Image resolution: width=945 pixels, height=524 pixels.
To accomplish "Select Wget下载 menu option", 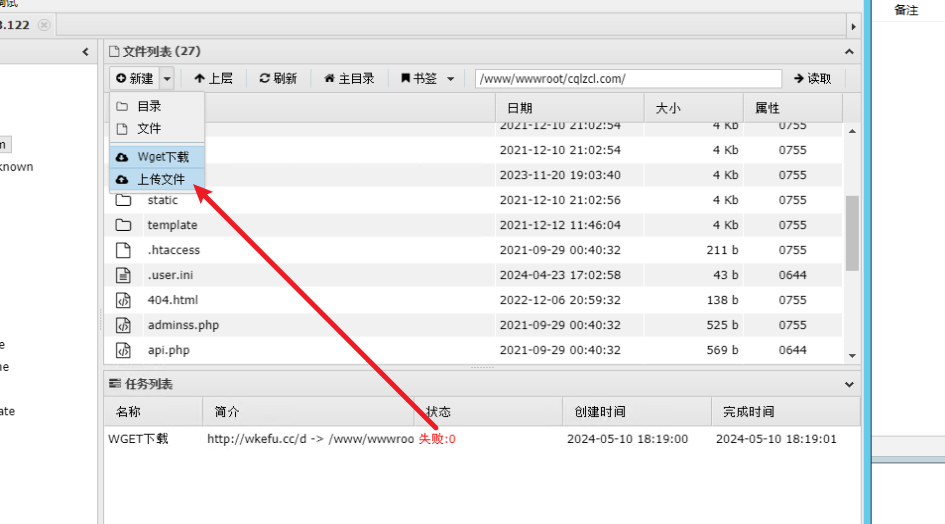I will click(162, 157).
